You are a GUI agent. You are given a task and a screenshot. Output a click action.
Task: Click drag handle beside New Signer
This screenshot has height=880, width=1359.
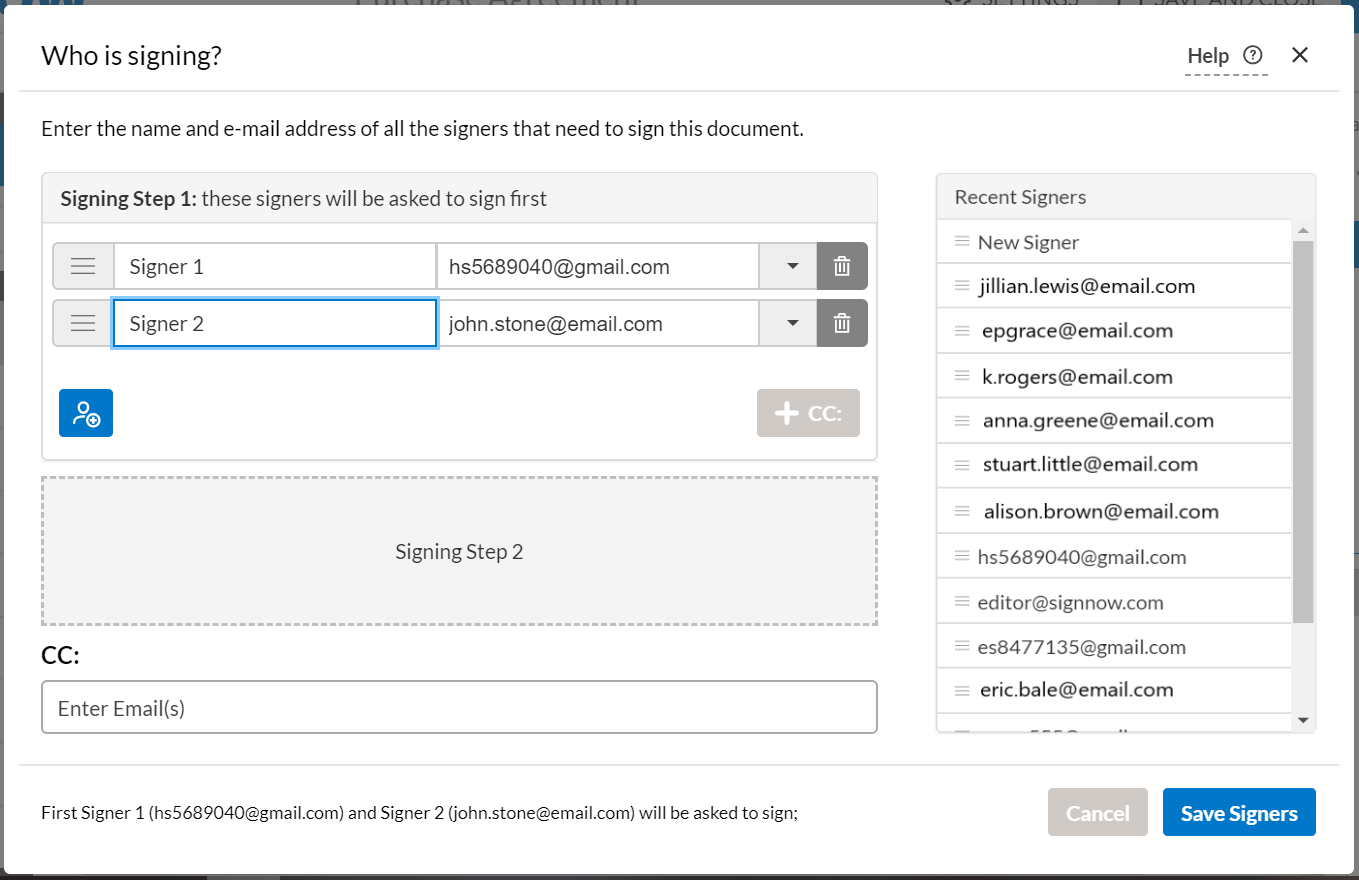(962, 242)
